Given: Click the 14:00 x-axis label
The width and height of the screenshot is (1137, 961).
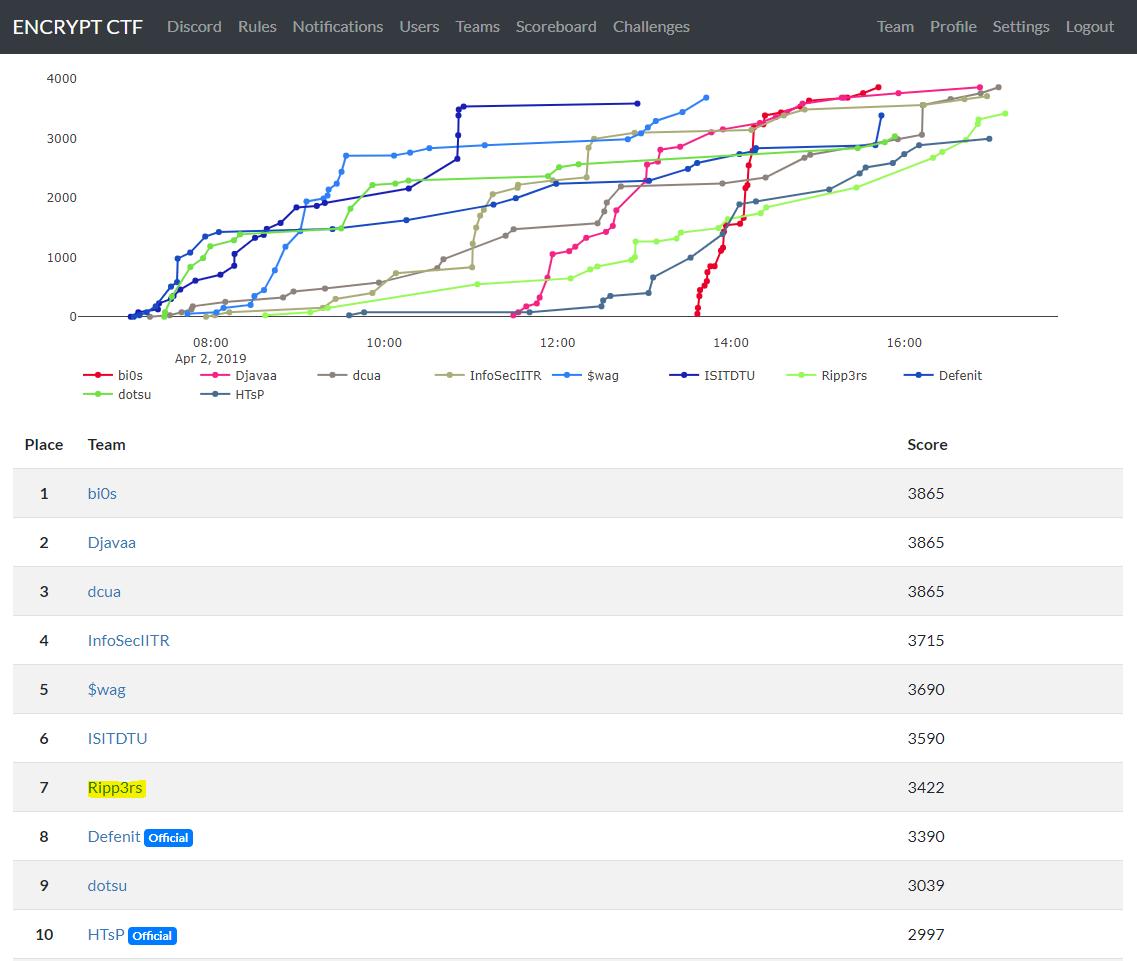Looking at the screenshot, I should 730,342.
